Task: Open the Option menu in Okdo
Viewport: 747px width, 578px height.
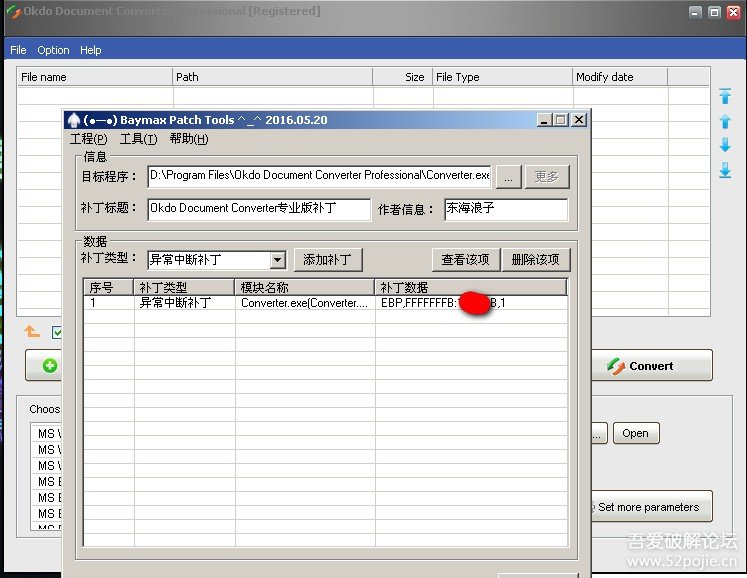Action: point(53,50)
